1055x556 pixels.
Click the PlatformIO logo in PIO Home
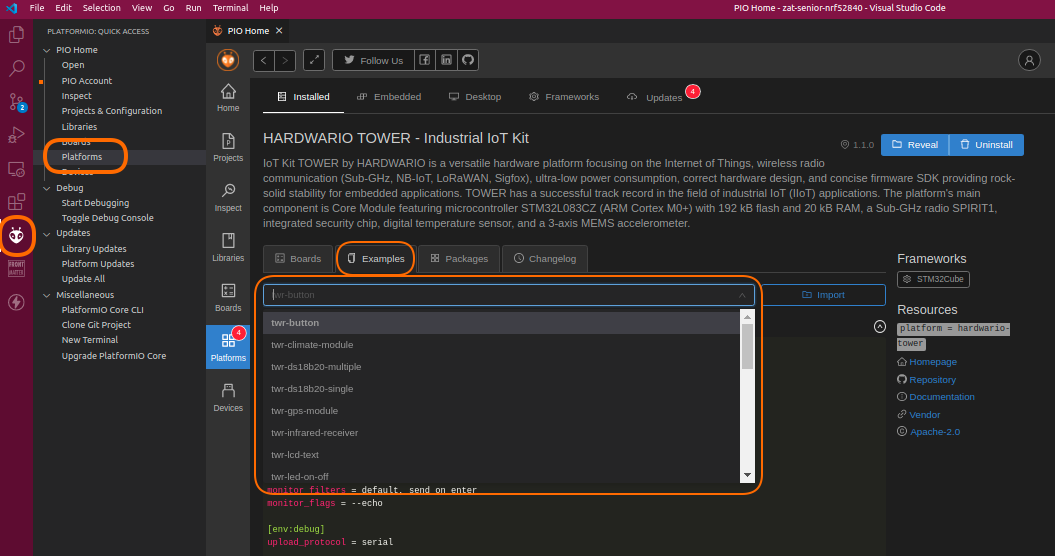click(228, 60)
